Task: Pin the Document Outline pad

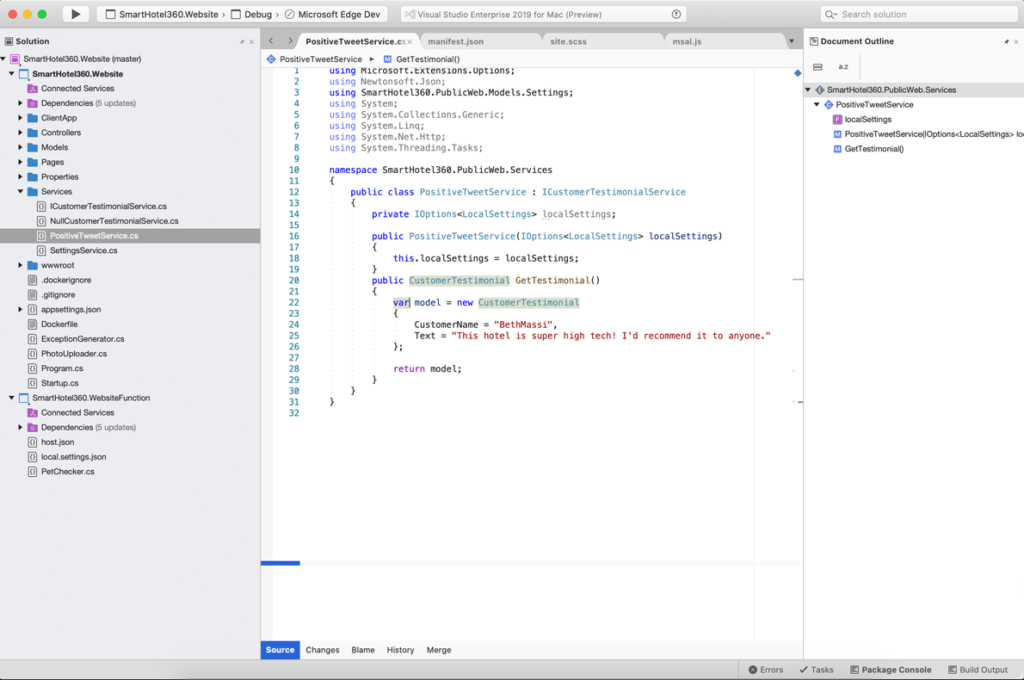Action: [1007, 41]
